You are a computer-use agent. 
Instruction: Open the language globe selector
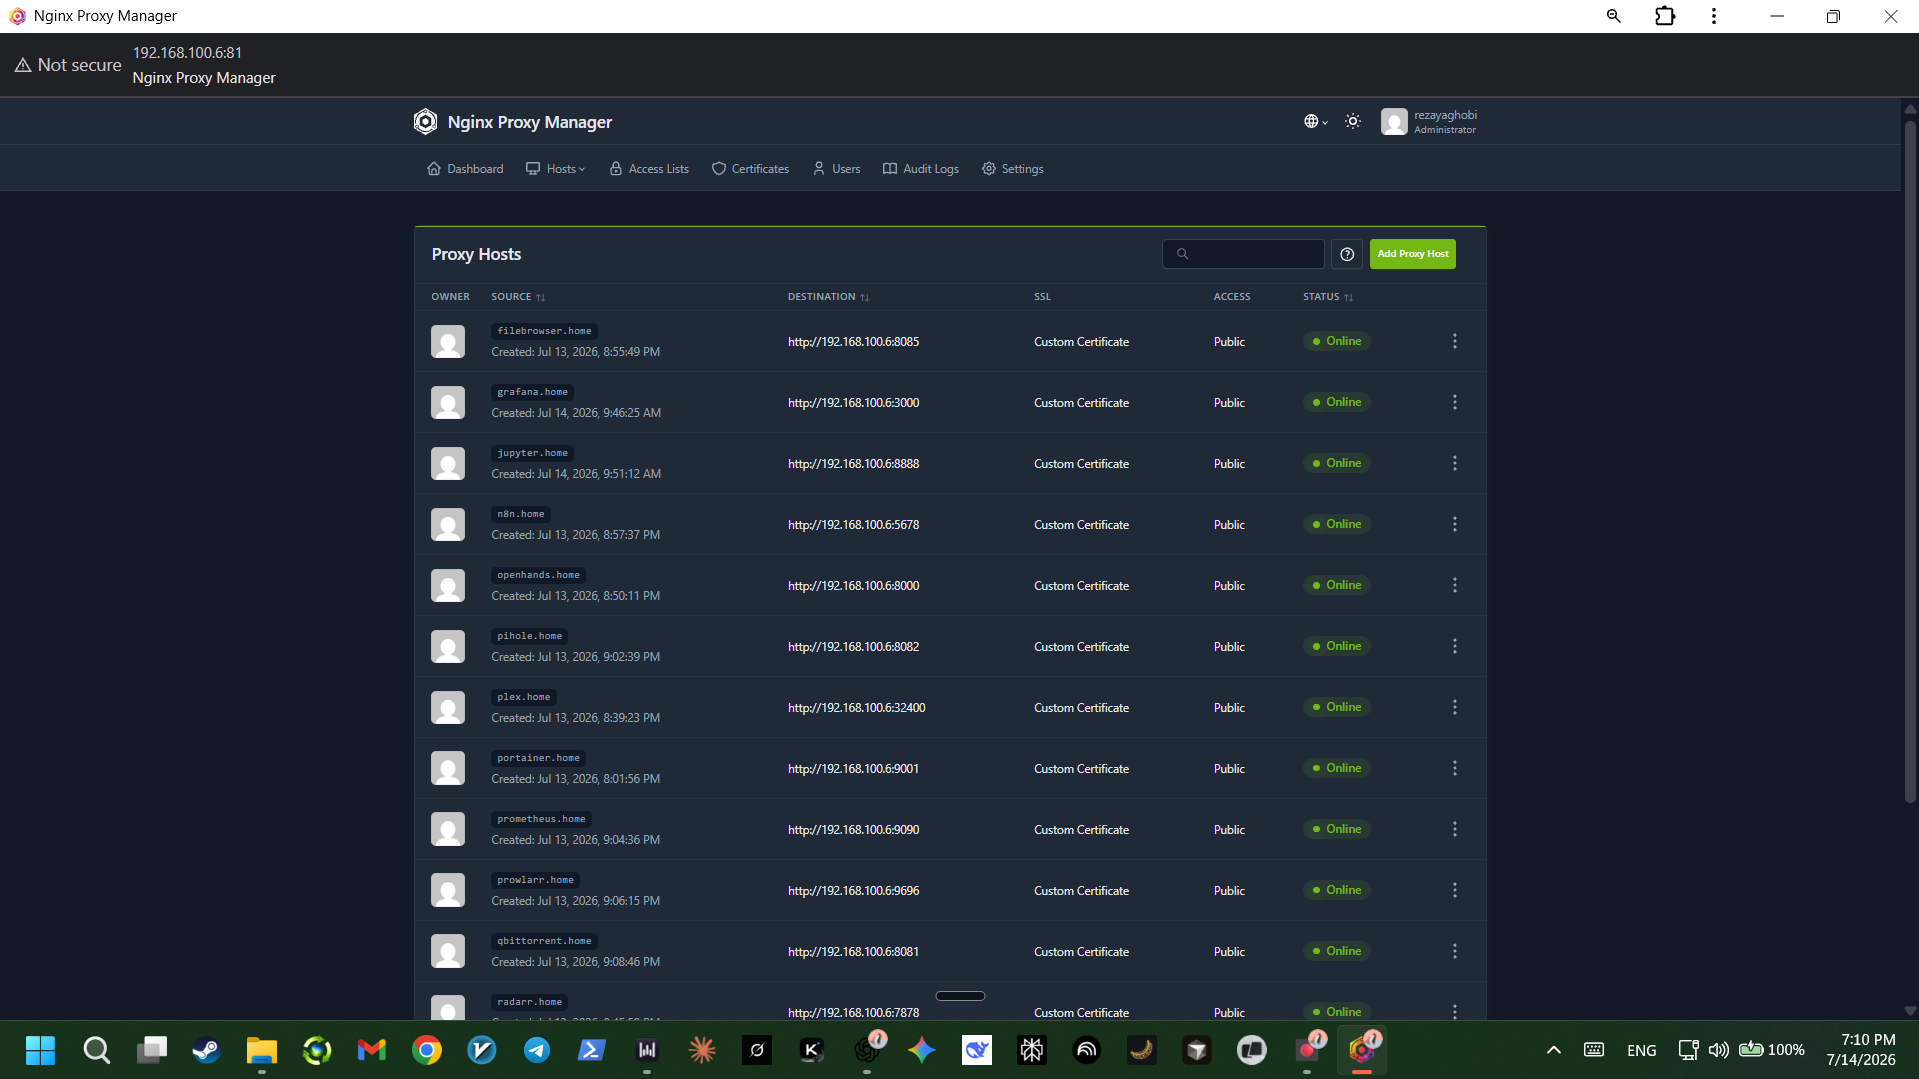pos(1315,121)
